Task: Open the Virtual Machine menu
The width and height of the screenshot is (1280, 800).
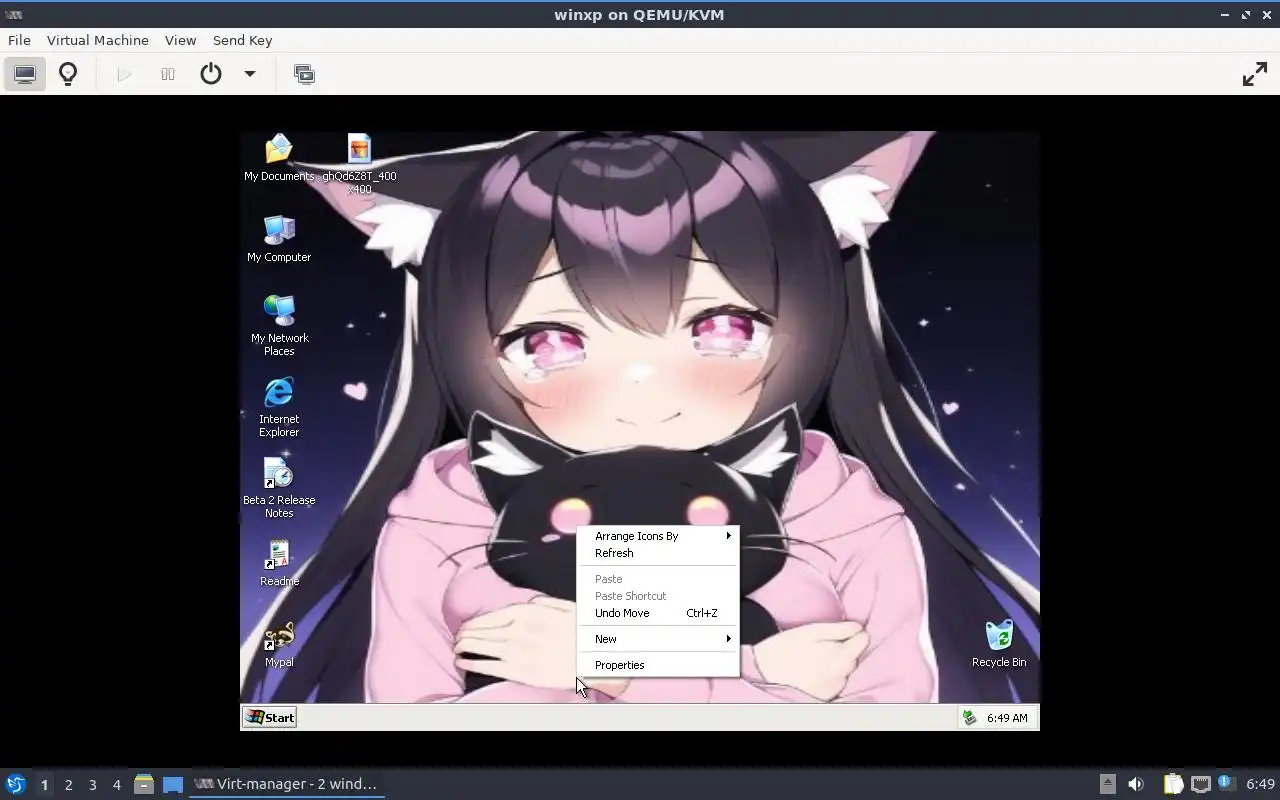Action: click(98, 40)
